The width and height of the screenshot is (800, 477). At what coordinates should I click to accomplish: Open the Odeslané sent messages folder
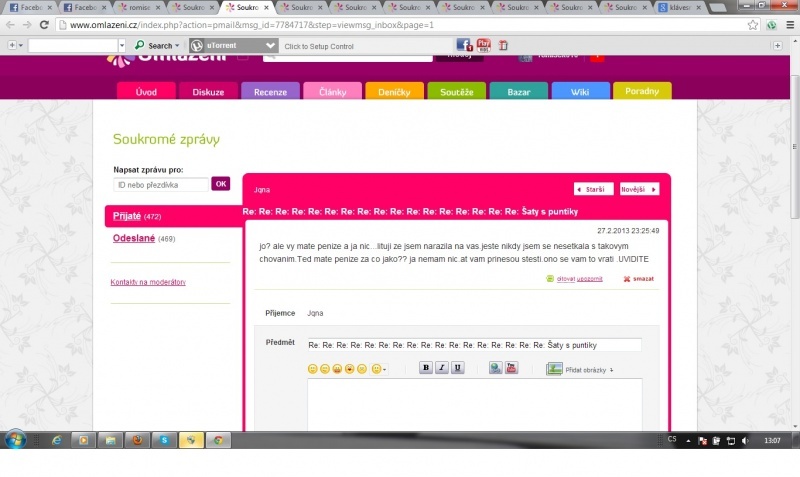134,238
